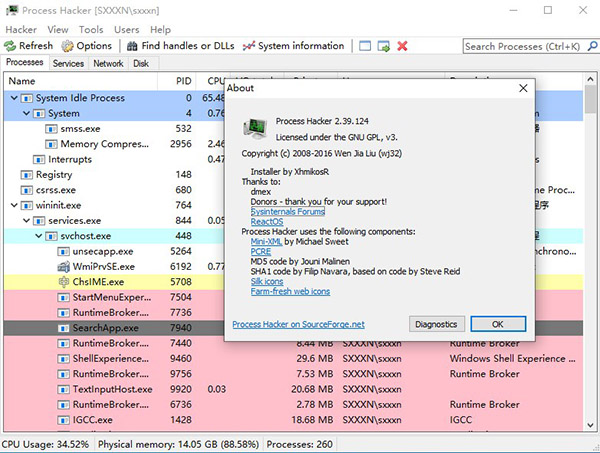Collapse the services.exe tree node
This screenshot has width=600, height=453.
click(26, 220)
